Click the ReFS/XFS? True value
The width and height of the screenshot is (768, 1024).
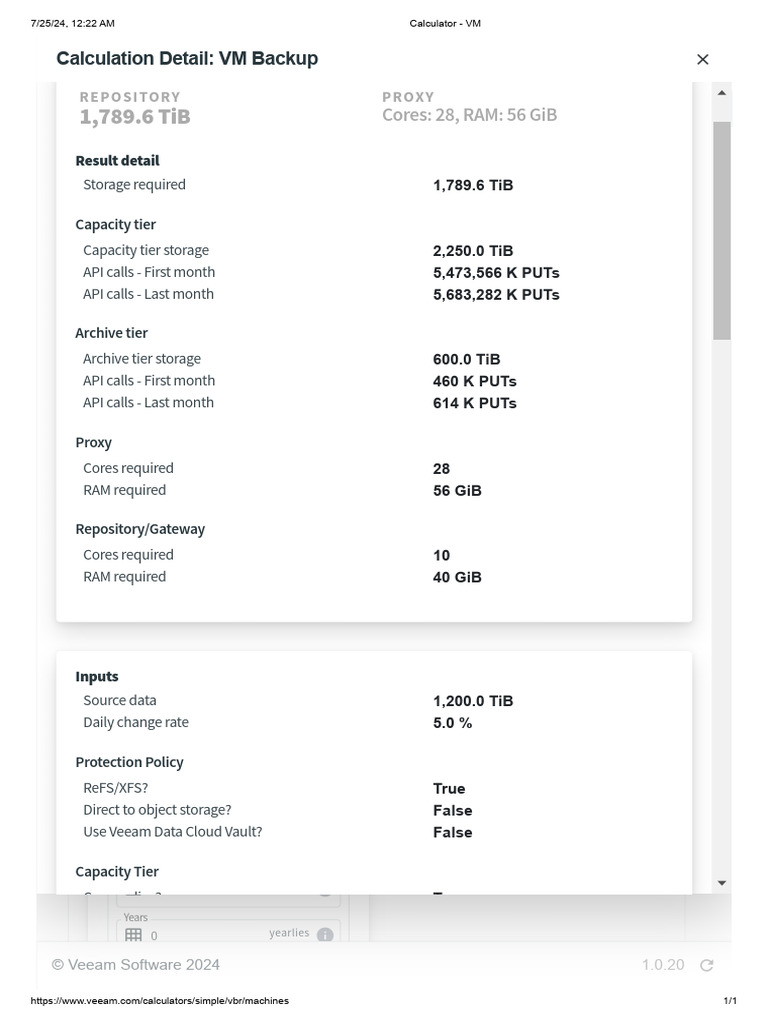click(449, 789)
